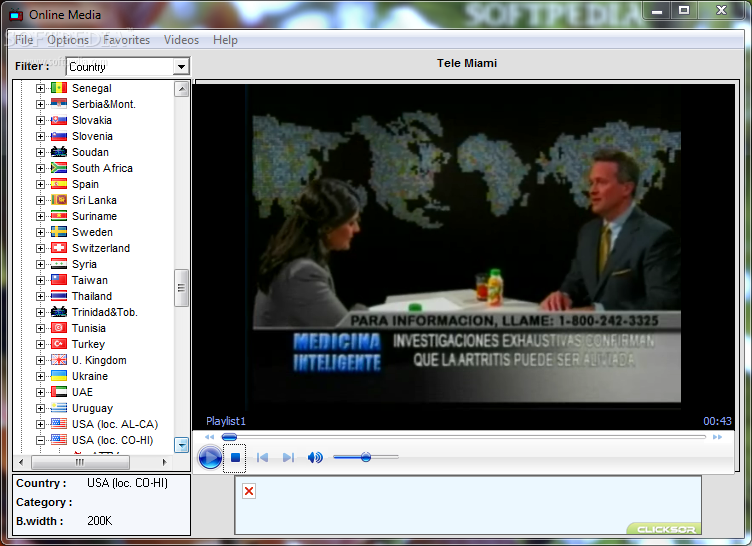Click the Online Media app icon in the title bar

[x=16, y=15]
